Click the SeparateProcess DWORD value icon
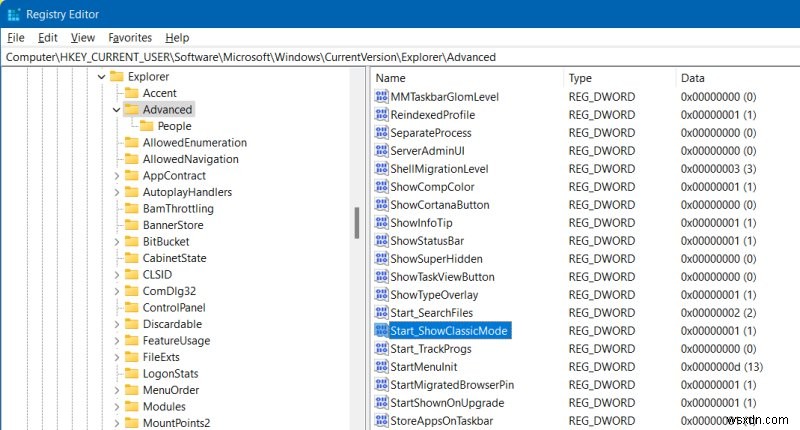Image resolution: width=800 pixels, height=430 pixels. [x=382, y=133]
